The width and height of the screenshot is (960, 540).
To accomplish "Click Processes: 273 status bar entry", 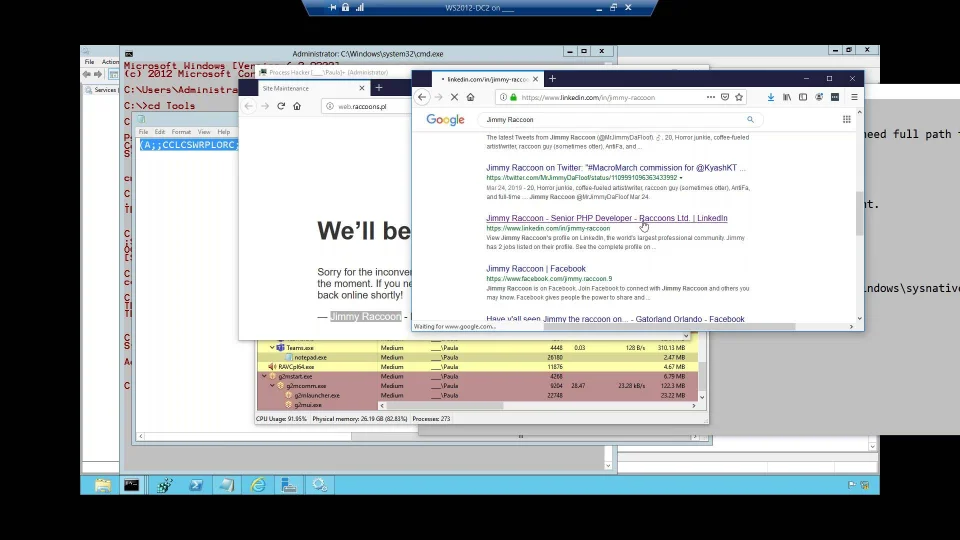I will [431, 419].
